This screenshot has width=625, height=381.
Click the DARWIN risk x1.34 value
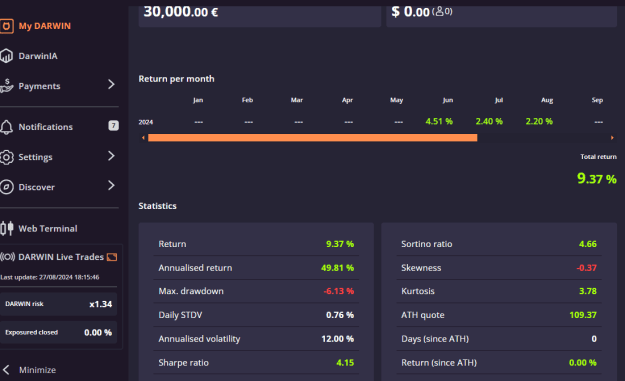100,304
